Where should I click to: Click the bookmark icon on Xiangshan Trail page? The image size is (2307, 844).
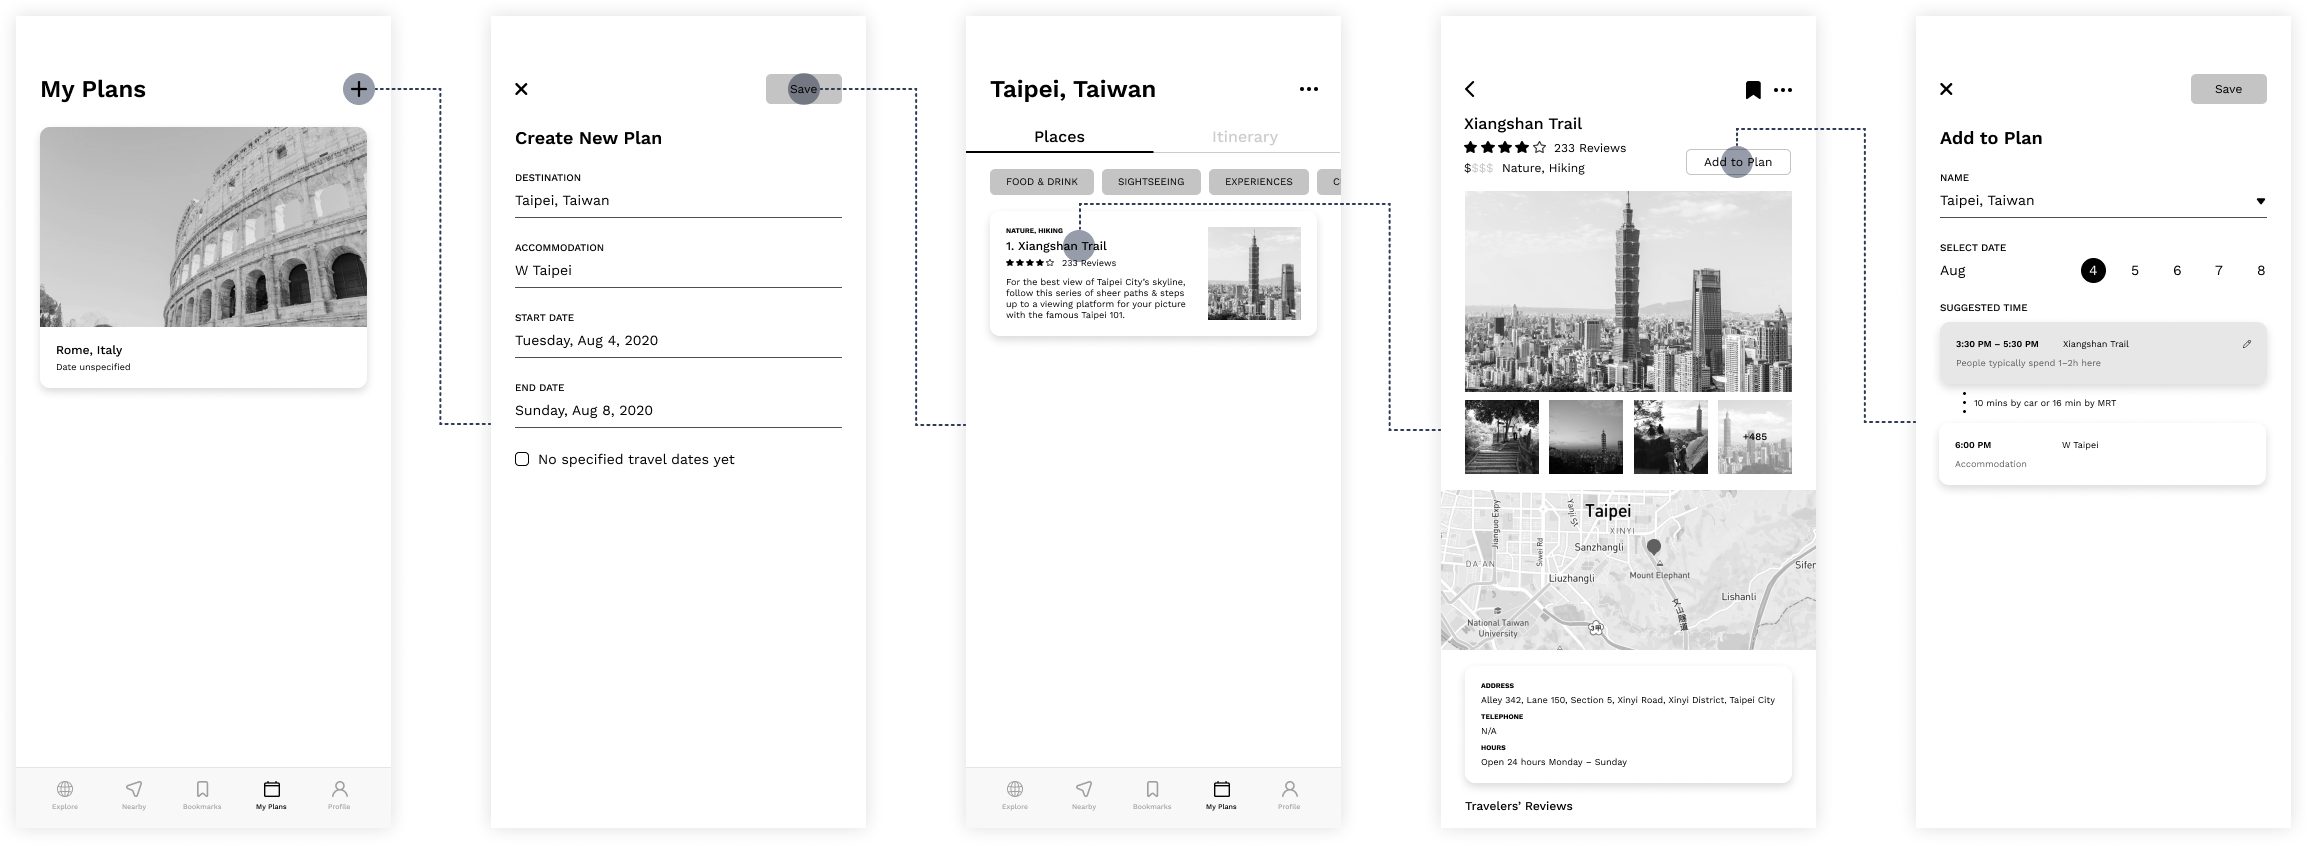[1752, 90]
